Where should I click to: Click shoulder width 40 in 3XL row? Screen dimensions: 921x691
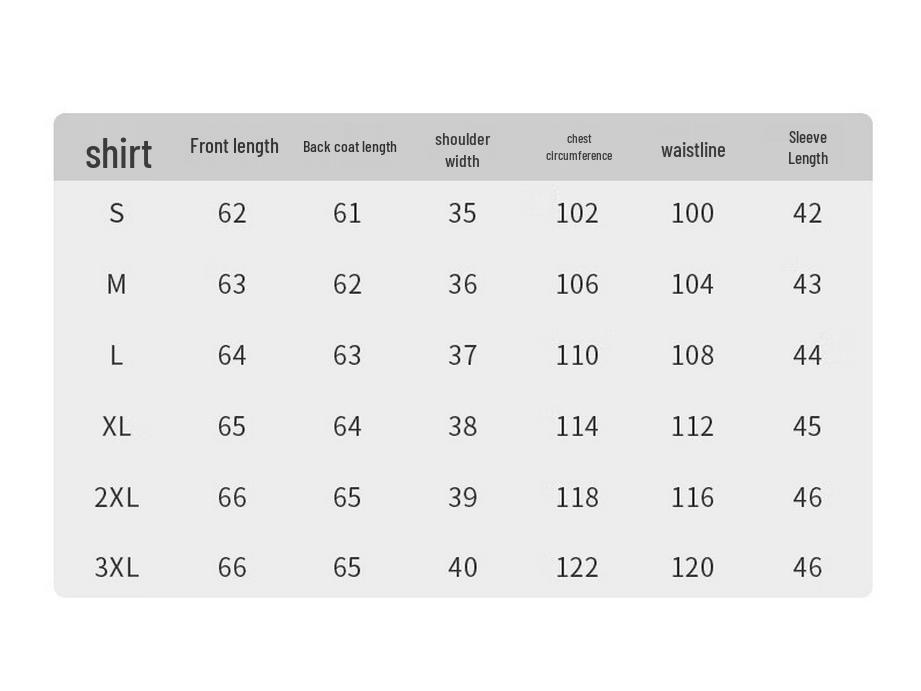(462, 568)
